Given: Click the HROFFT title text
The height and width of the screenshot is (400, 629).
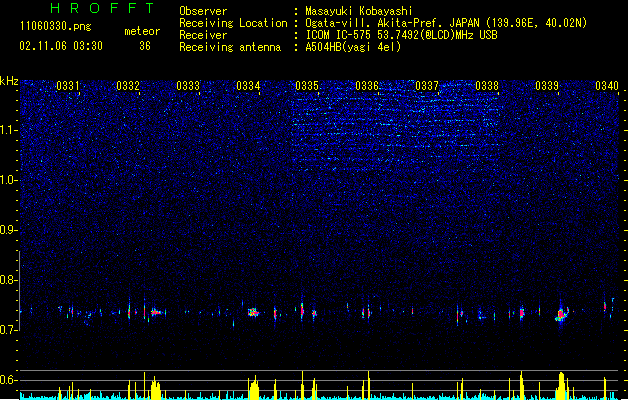Looking at the screenshot, I should 102,8.
